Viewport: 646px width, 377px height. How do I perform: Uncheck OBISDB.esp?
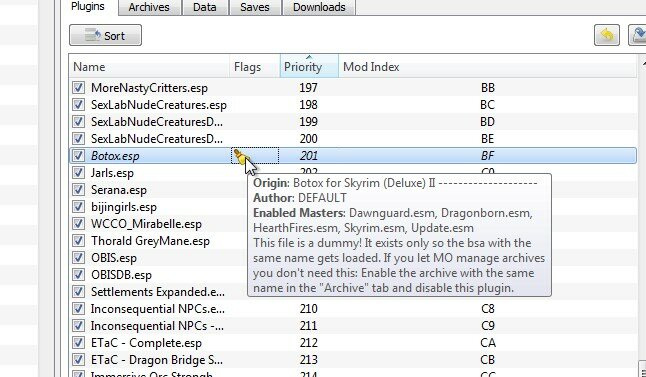tap(78, 274)
